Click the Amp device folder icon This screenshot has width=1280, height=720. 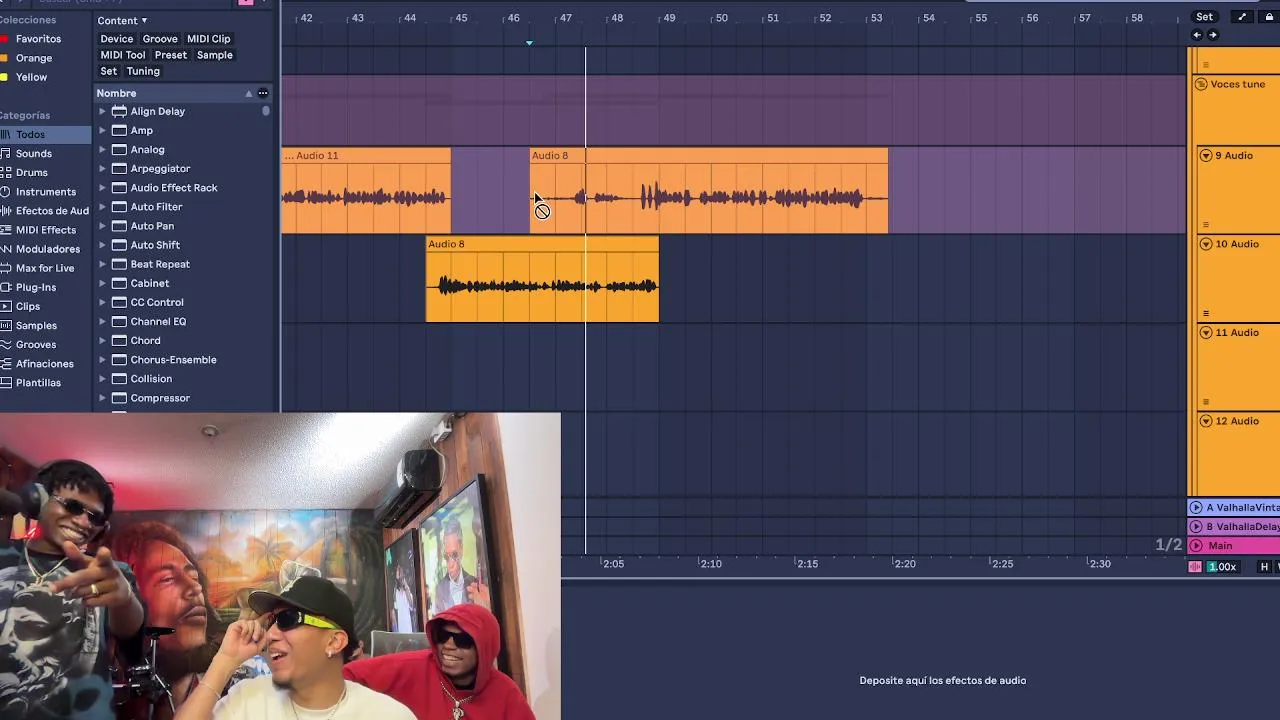tap(119, 130)
